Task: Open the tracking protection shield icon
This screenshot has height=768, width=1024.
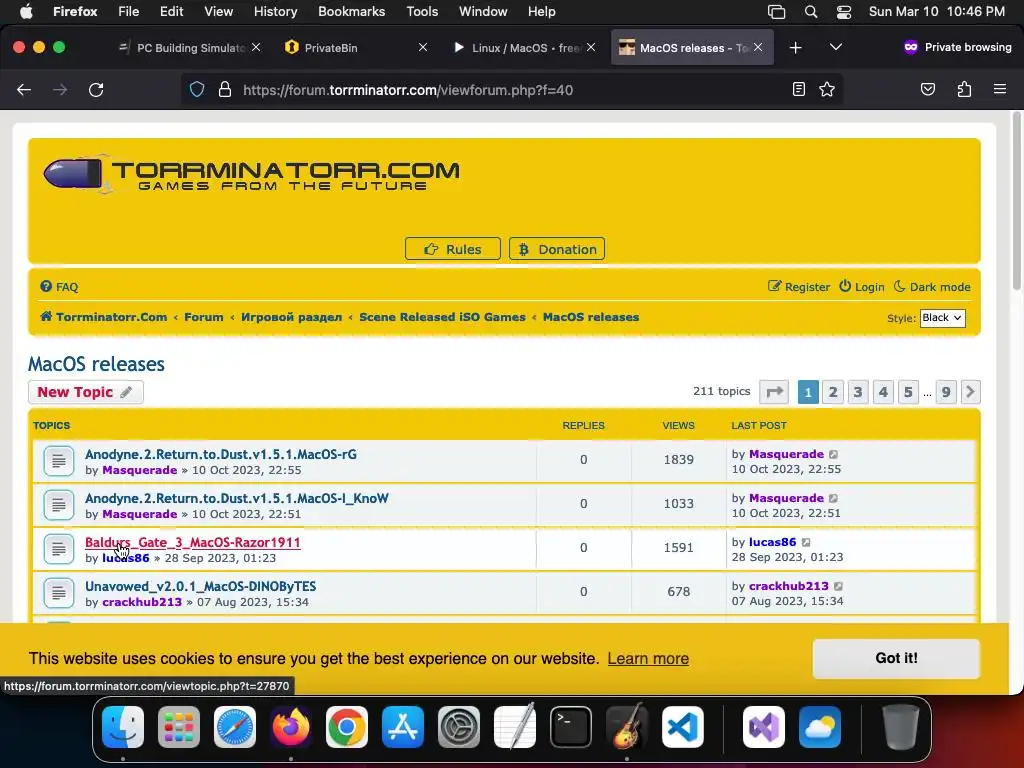Action: pyautogui.click(x=197, y=89)
